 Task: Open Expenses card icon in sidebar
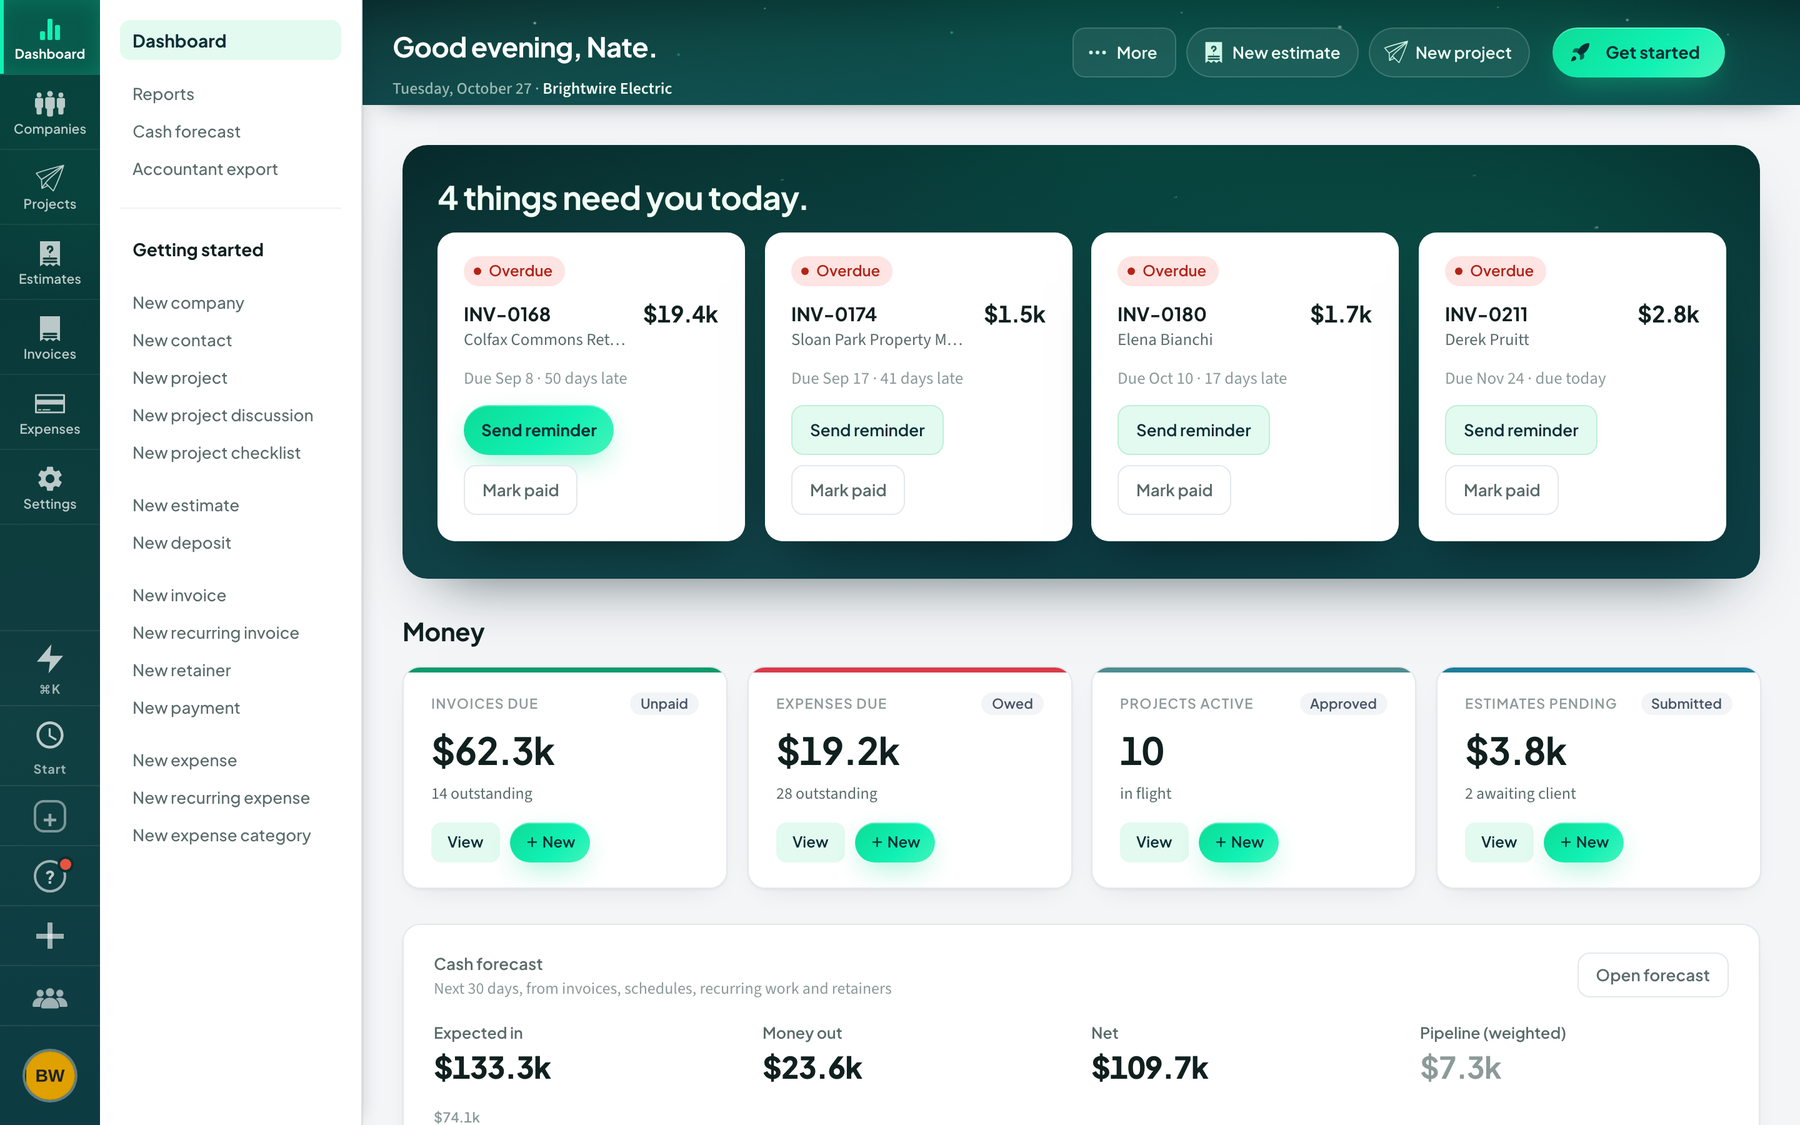click(49, 412)
